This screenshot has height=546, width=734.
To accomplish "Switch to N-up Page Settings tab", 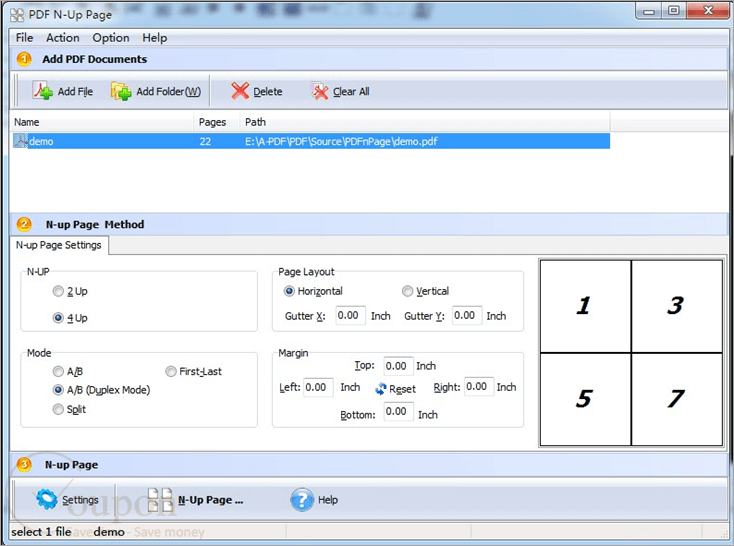I will [x=59, y=245].
